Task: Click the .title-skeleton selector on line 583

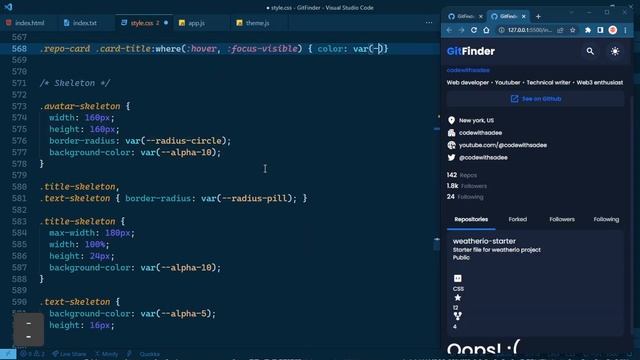Action: [x=78, y=221]
